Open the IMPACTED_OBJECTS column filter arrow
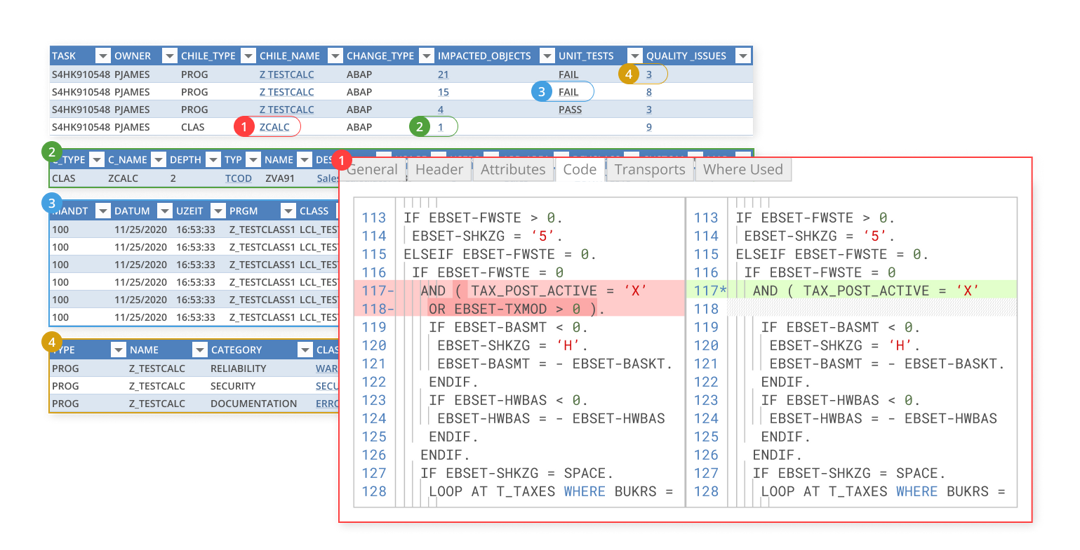 (547, 56)
